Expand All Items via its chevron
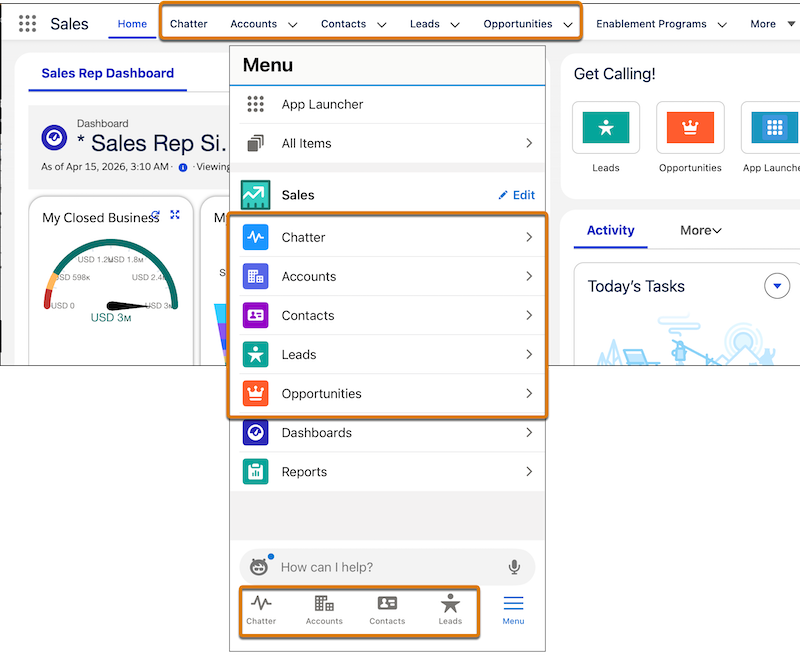This screenshot has height=659, width=800. pyautogui.click(x=529, y=143)
